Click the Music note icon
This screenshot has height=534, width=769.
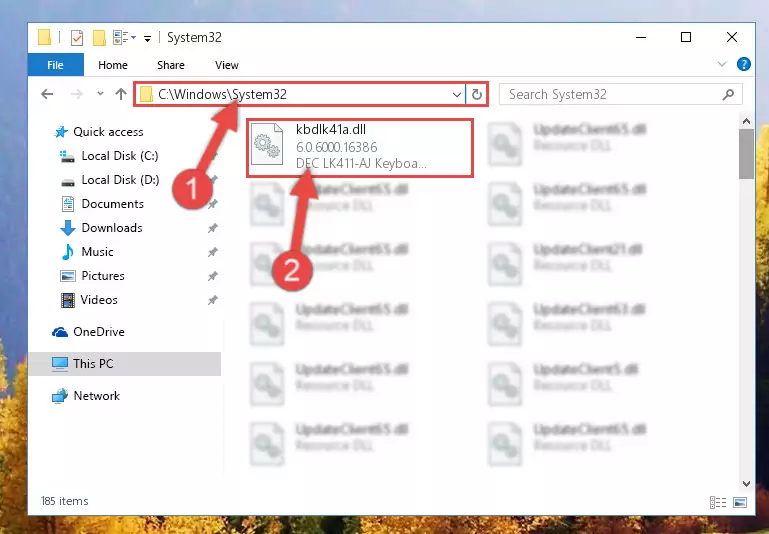(68, 252)
